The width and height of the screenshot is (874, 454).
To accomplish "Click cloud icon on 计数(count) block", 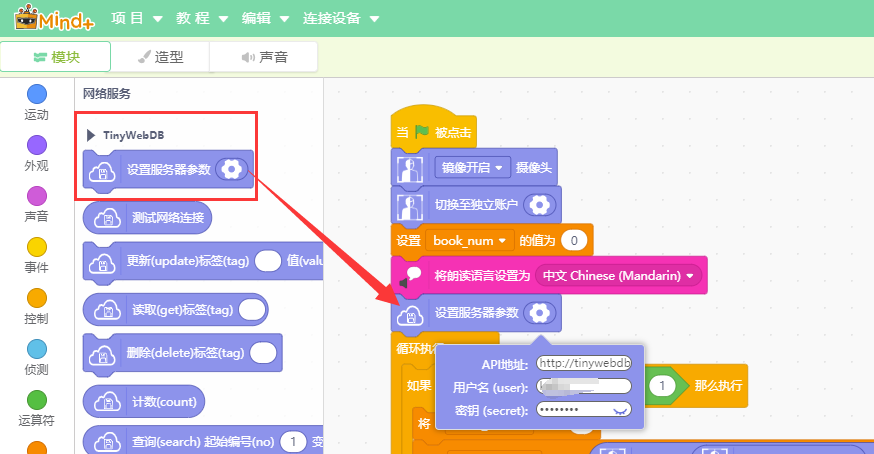I will point(108,402).
